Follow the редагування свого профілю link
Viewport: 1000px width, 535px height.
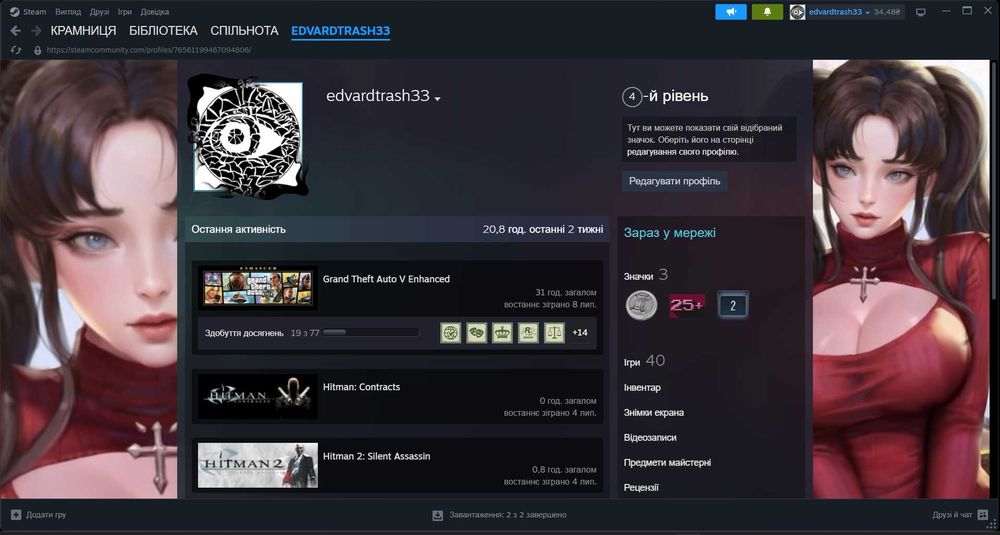point(682,152)
